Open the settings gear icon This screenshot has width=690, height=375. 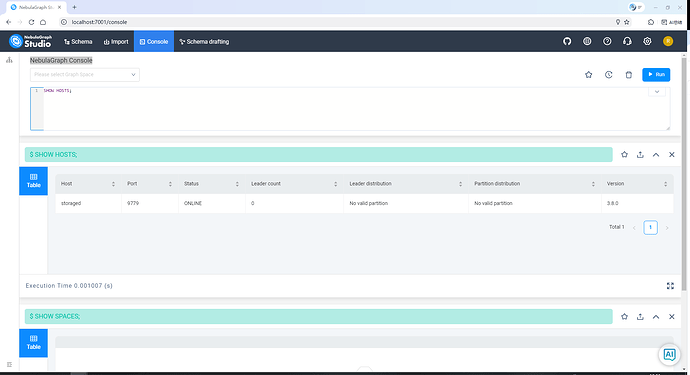(647, 41)
